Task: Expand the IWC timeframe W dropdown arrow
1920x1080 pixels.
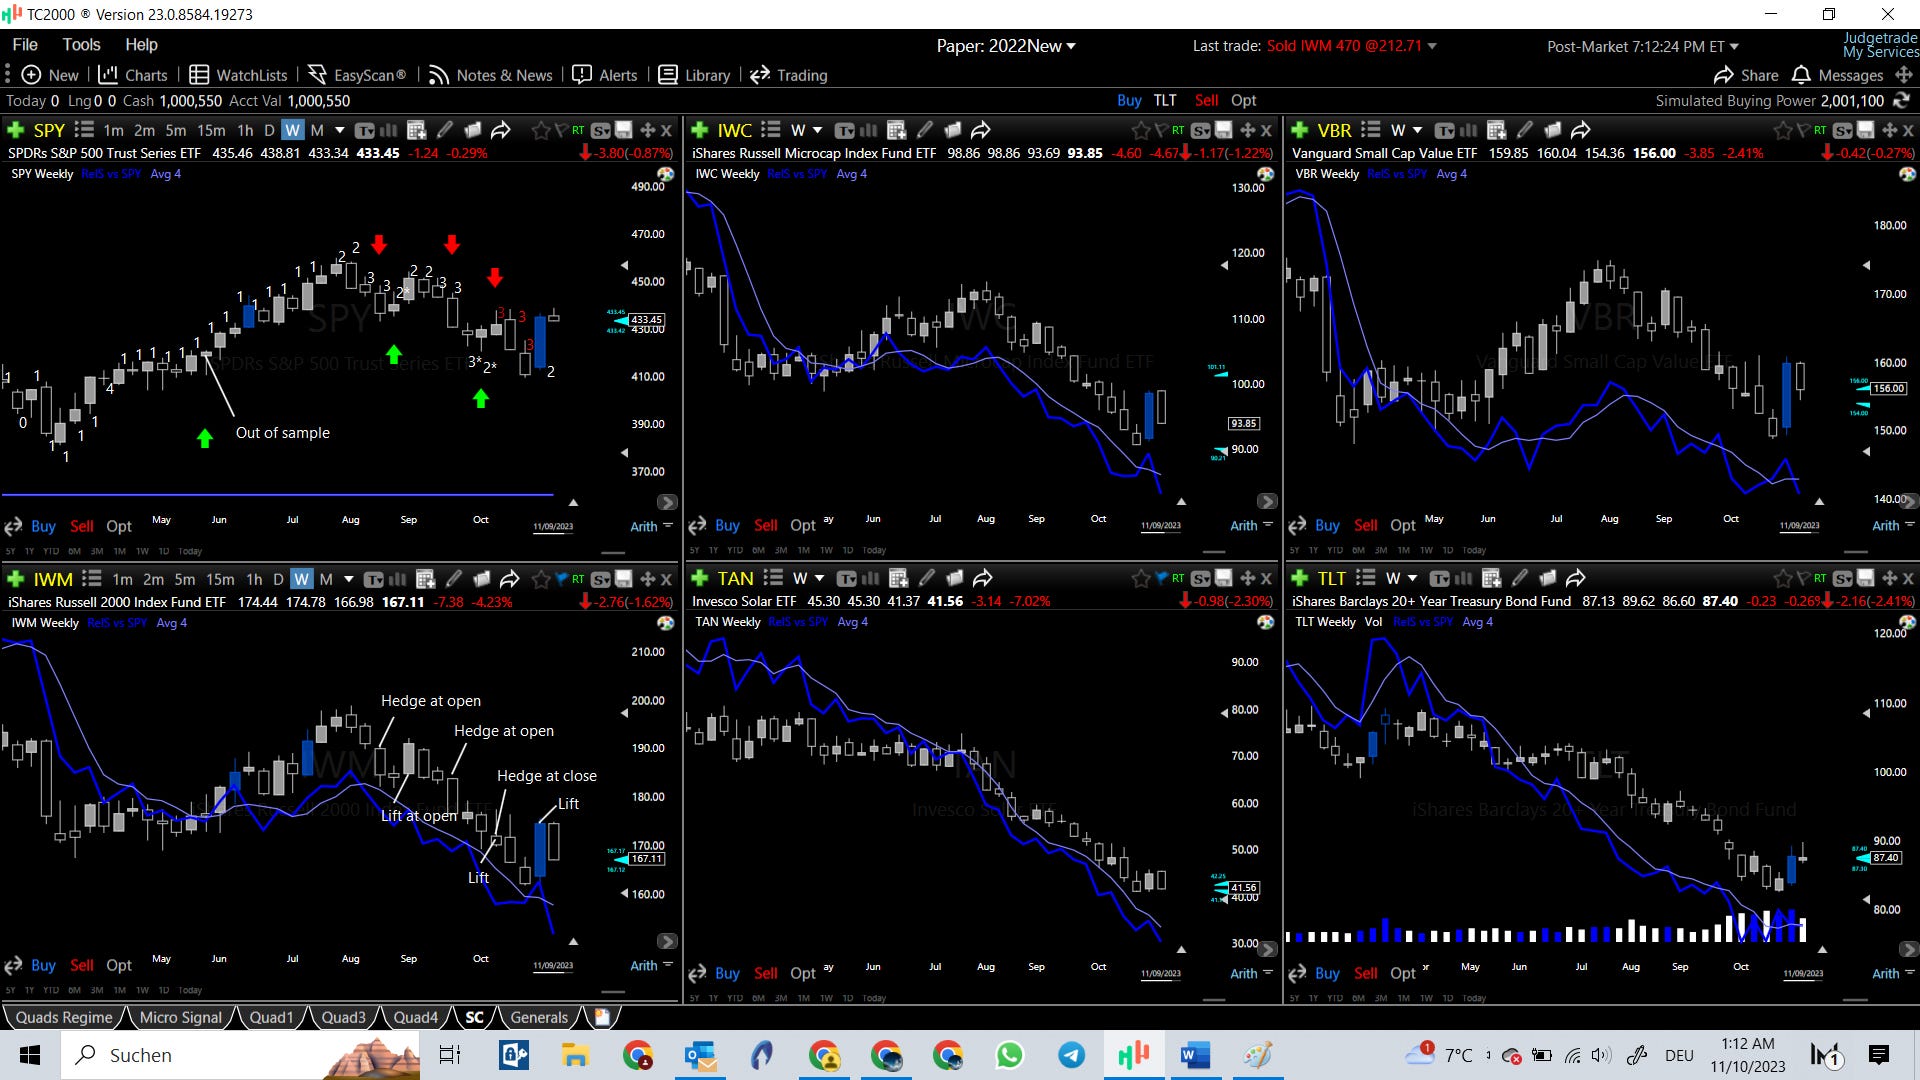Action: tap(817, 130)
